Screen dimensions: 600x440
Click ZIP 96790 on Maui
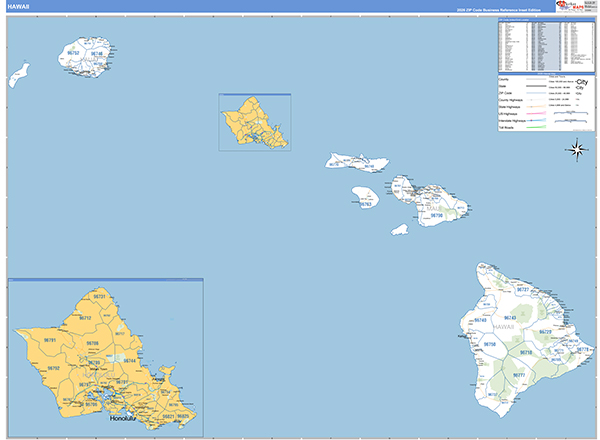pos(437,215)
